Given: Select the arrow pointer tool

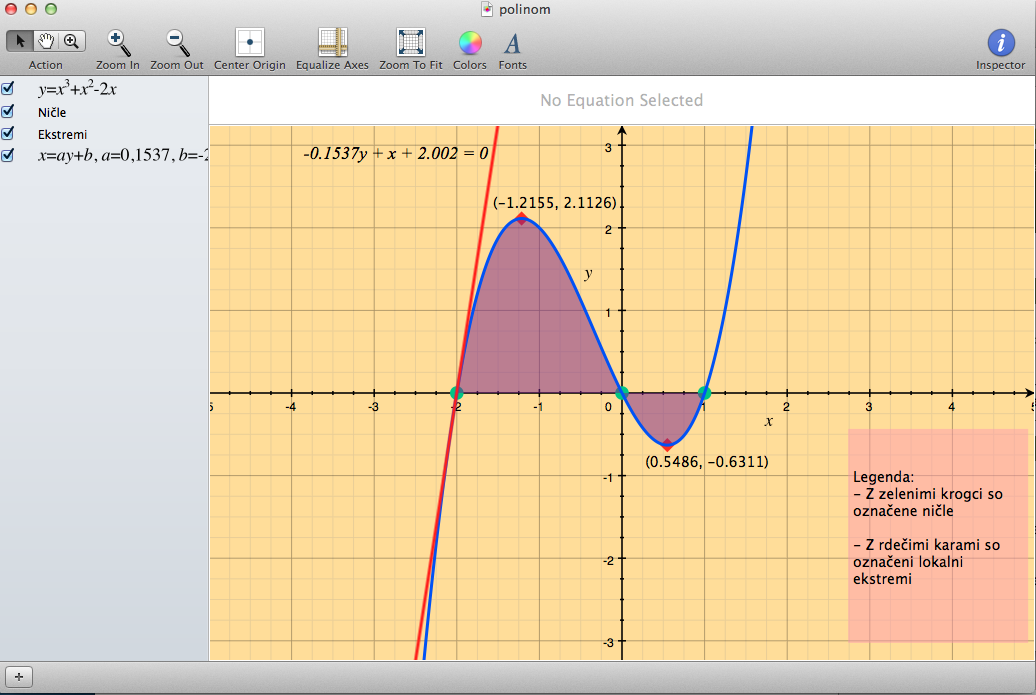Looking at the screenshot, I should (19, 41).
